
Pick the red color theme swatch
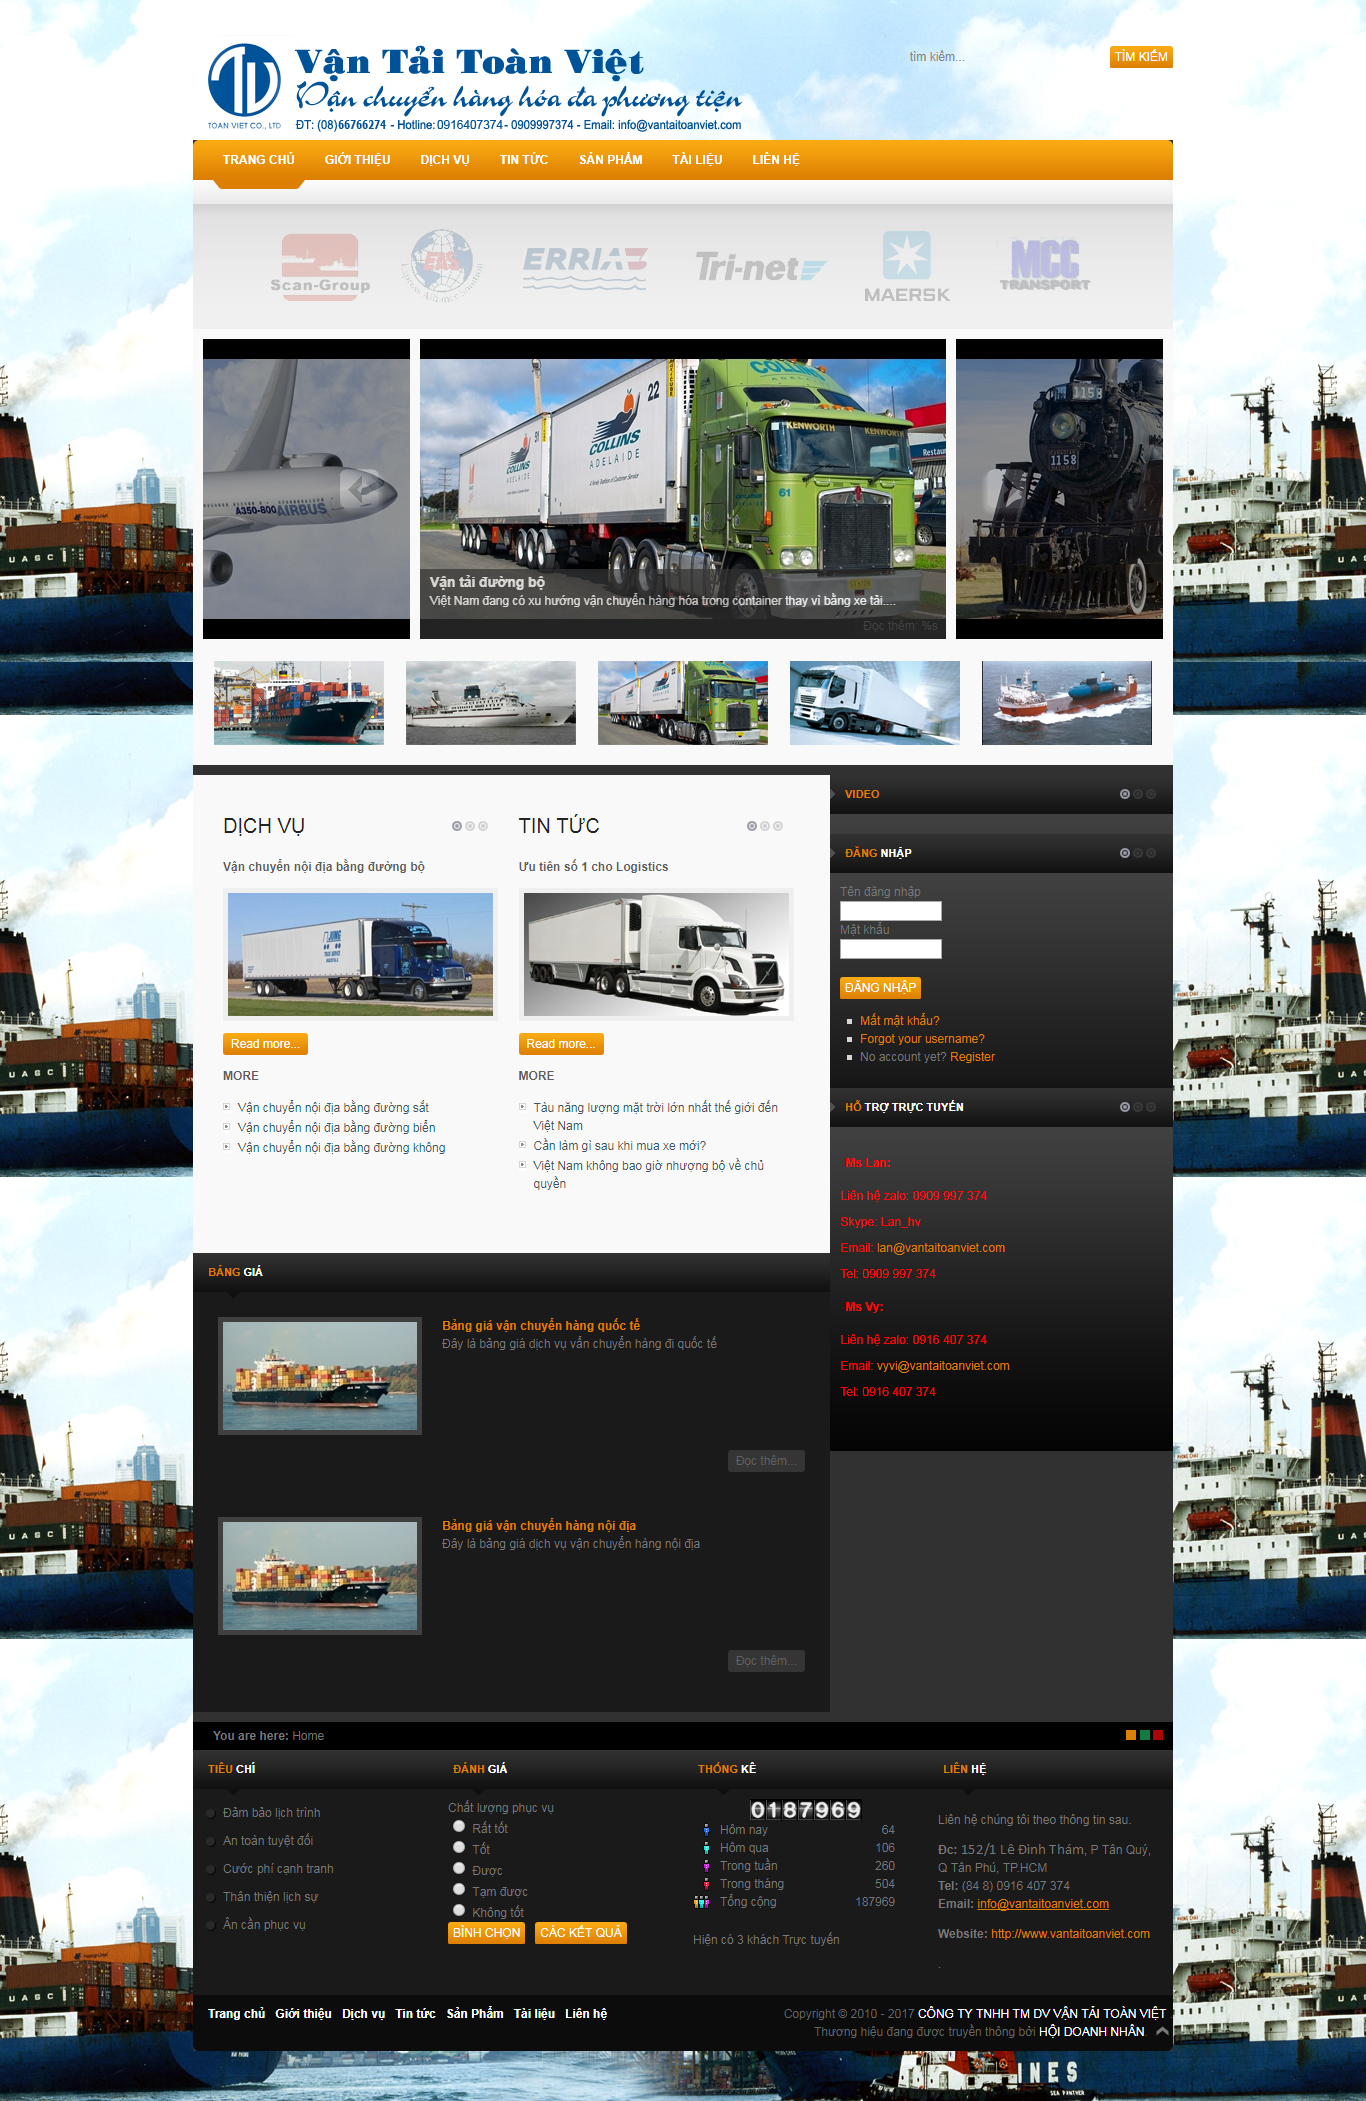(1158, 1735)
